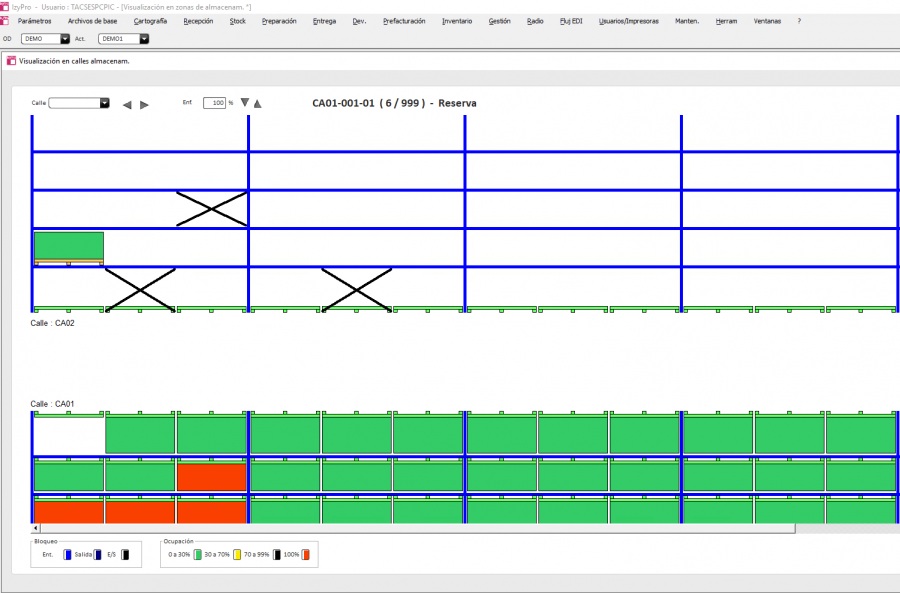Click the zoom increase up triangle
Viewport: 900px width, 593px height.
[257, 103]
